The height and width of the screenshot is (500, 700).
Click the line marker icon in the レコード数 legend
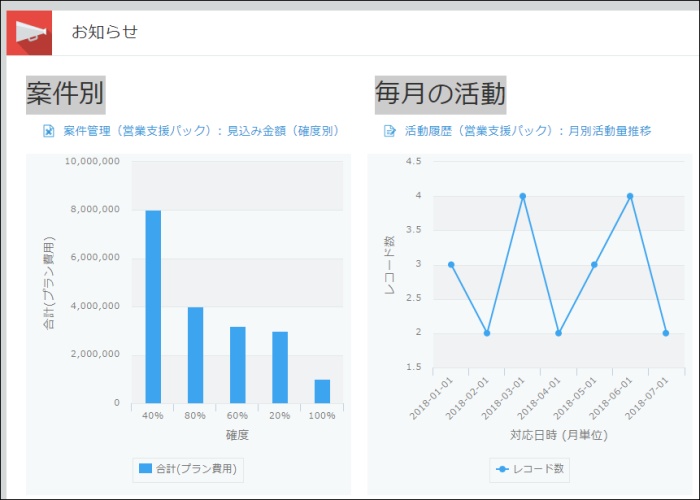point(504,467)
